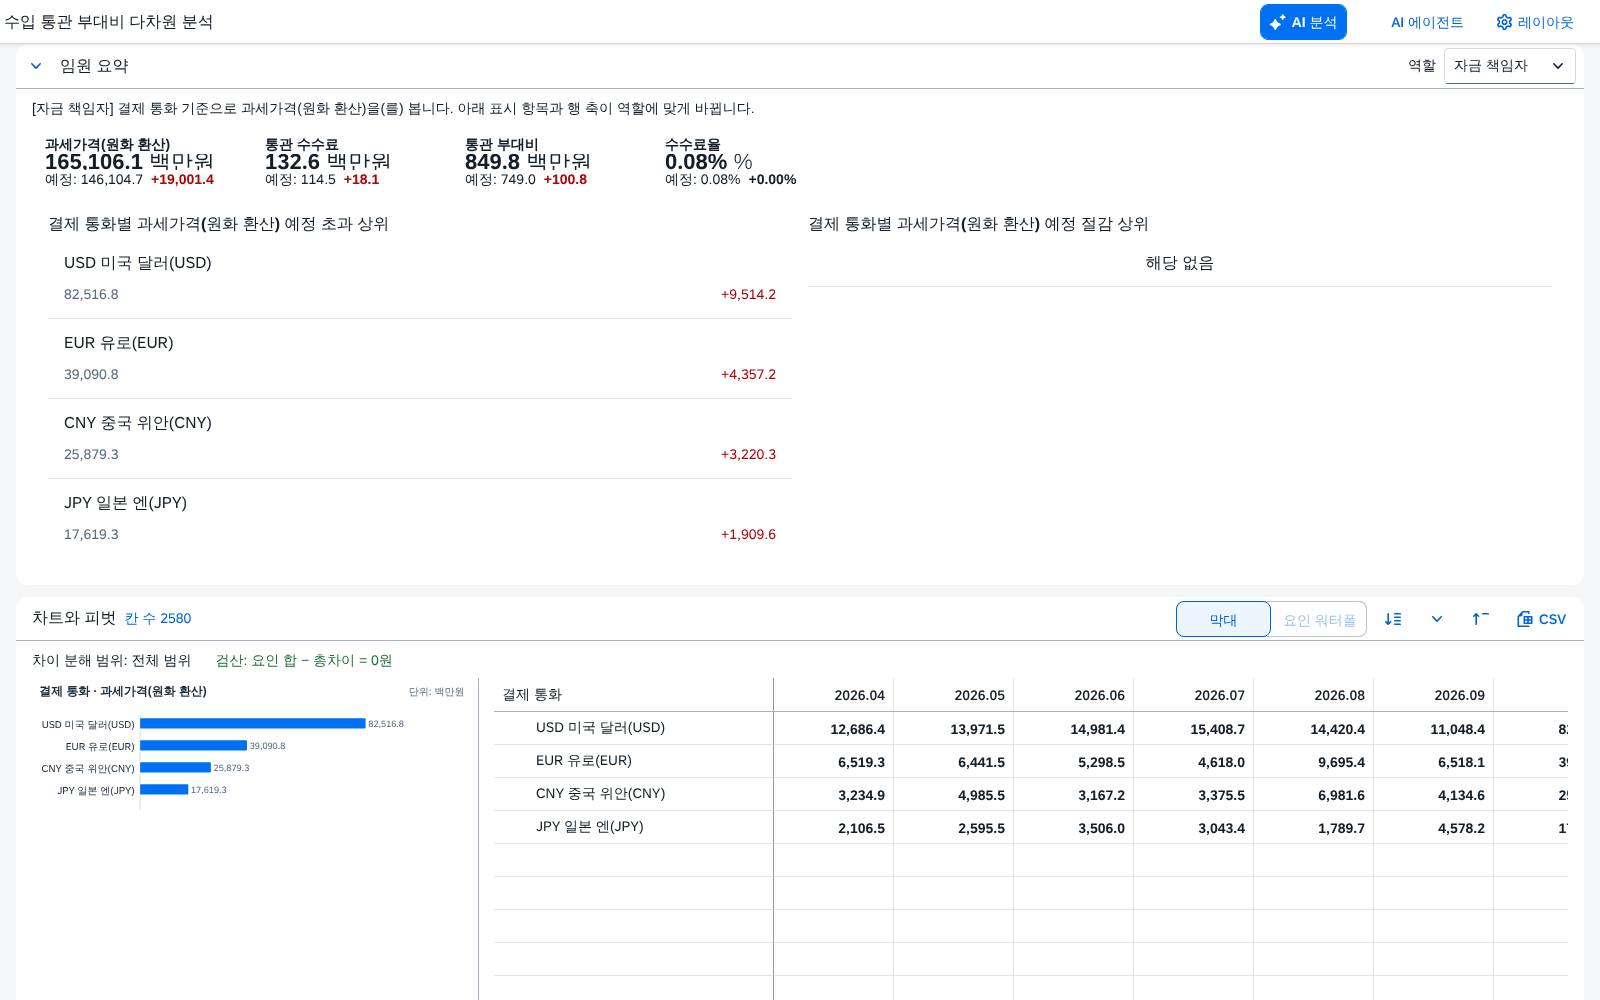This screenshot has height=1000, width=1600.
Task: Collapse the 임원 요약 section chevron
Action: point(36,66)
